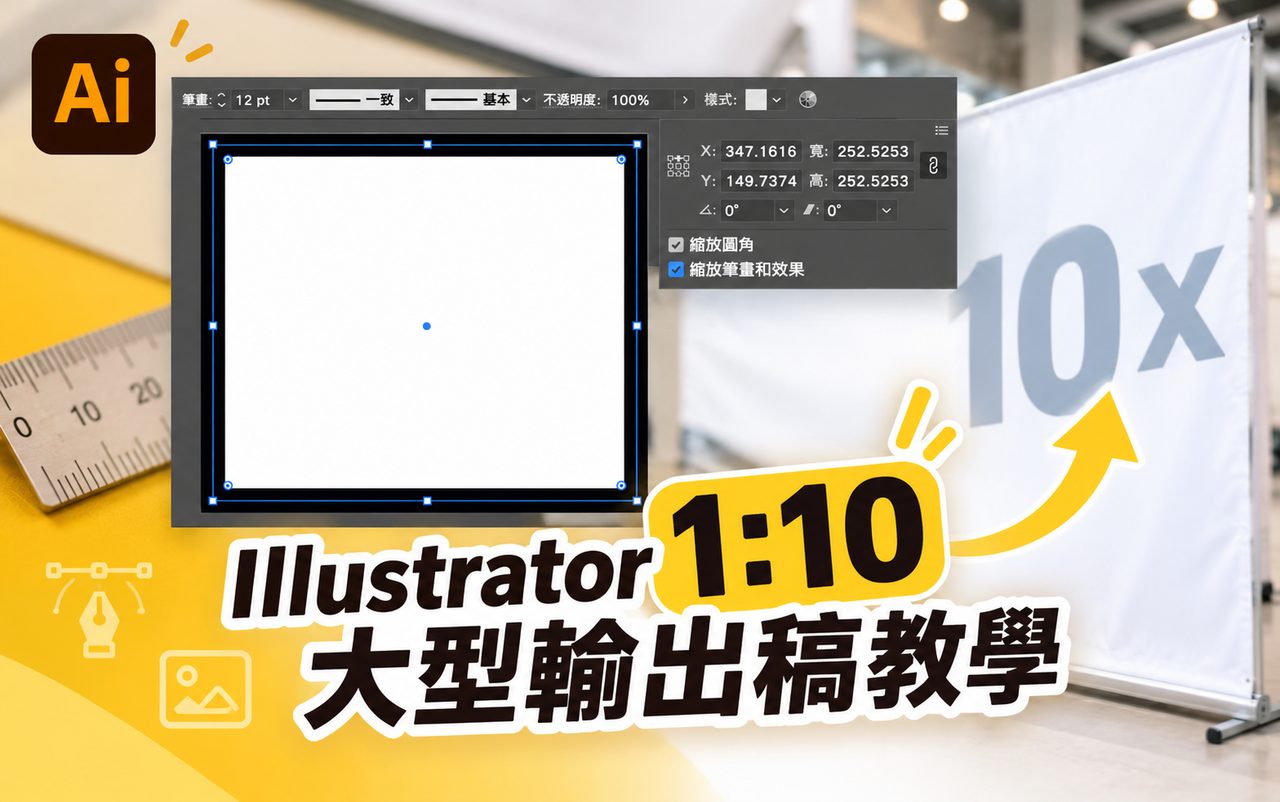The width and height of the screenshot is (1280, 802).
Task: Click the opacity 100% field
Action: (641, 100)
